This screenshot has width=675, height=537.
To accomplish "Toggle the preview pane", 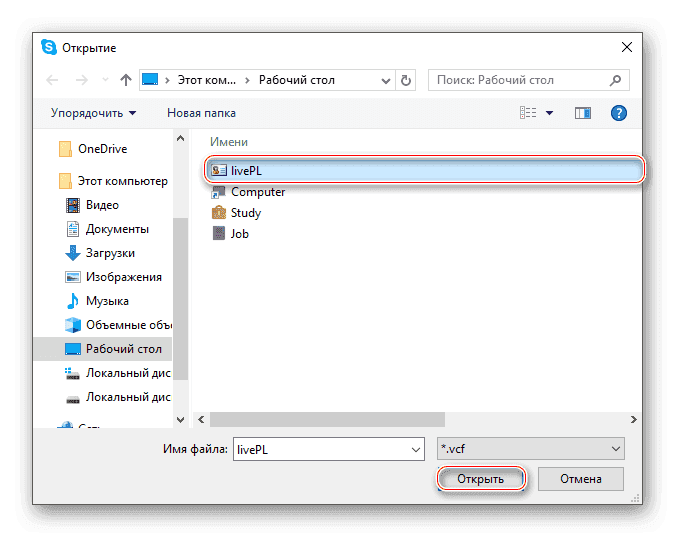I will (583, 113).
